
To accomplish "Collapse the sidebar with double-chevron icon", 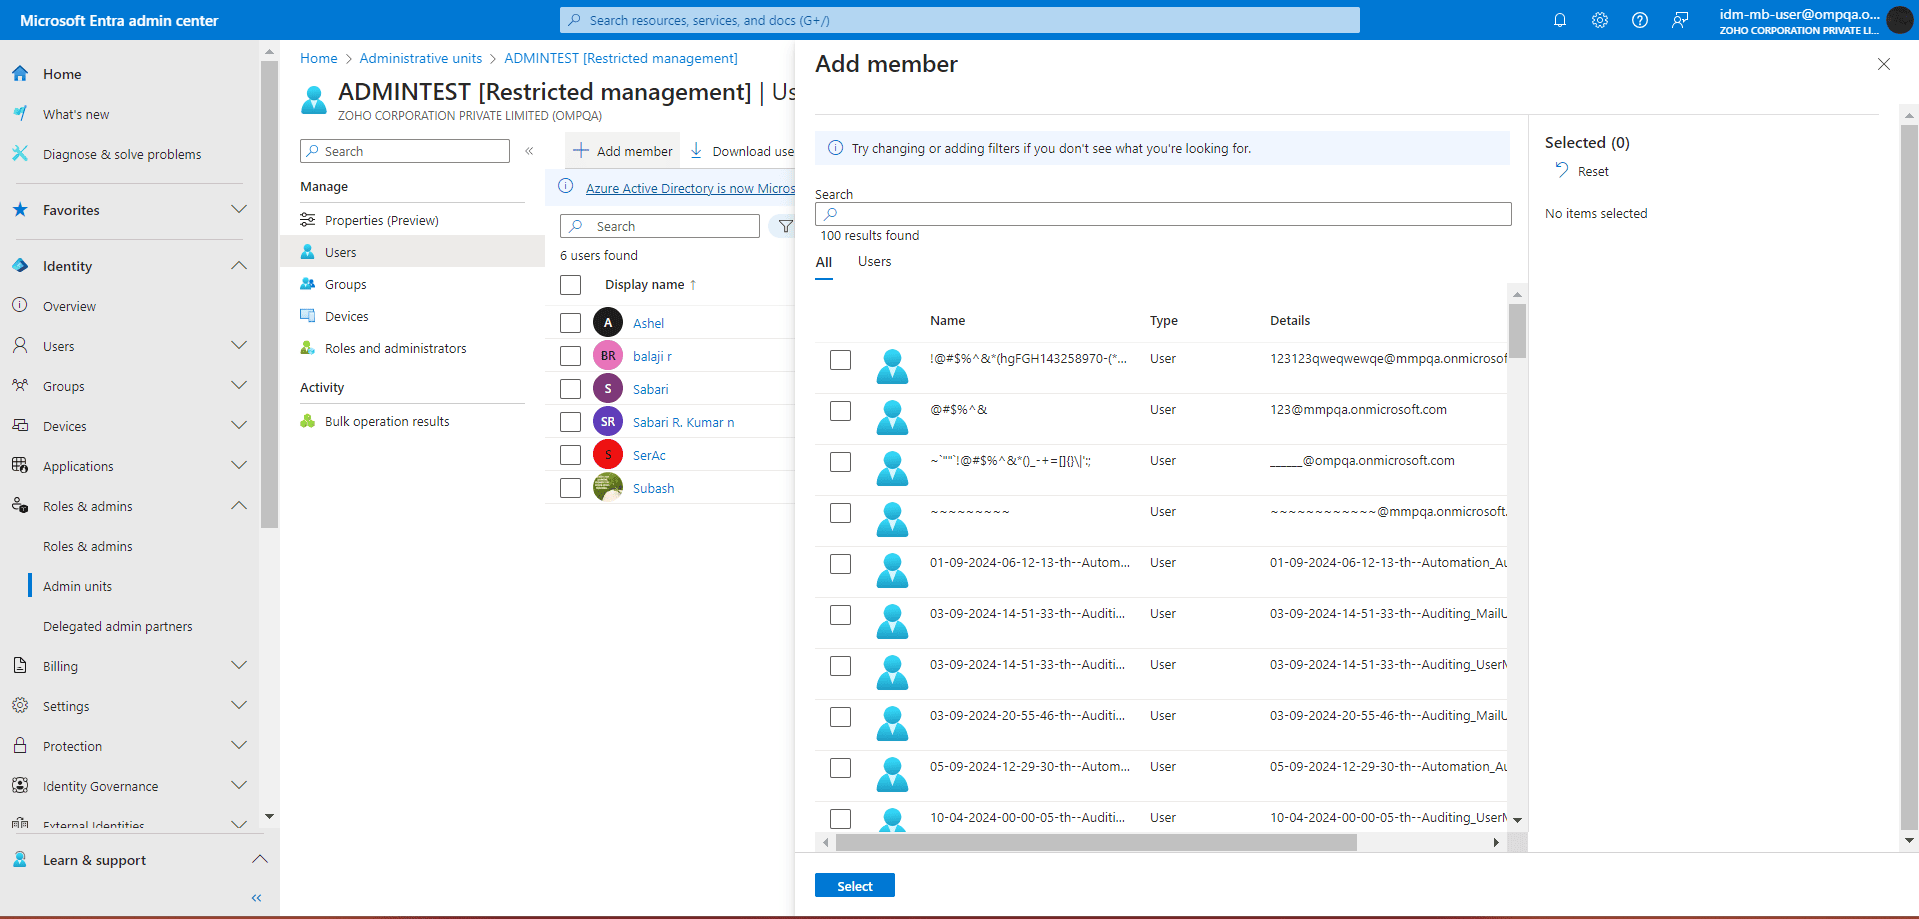I will click(x=256, y=898).
